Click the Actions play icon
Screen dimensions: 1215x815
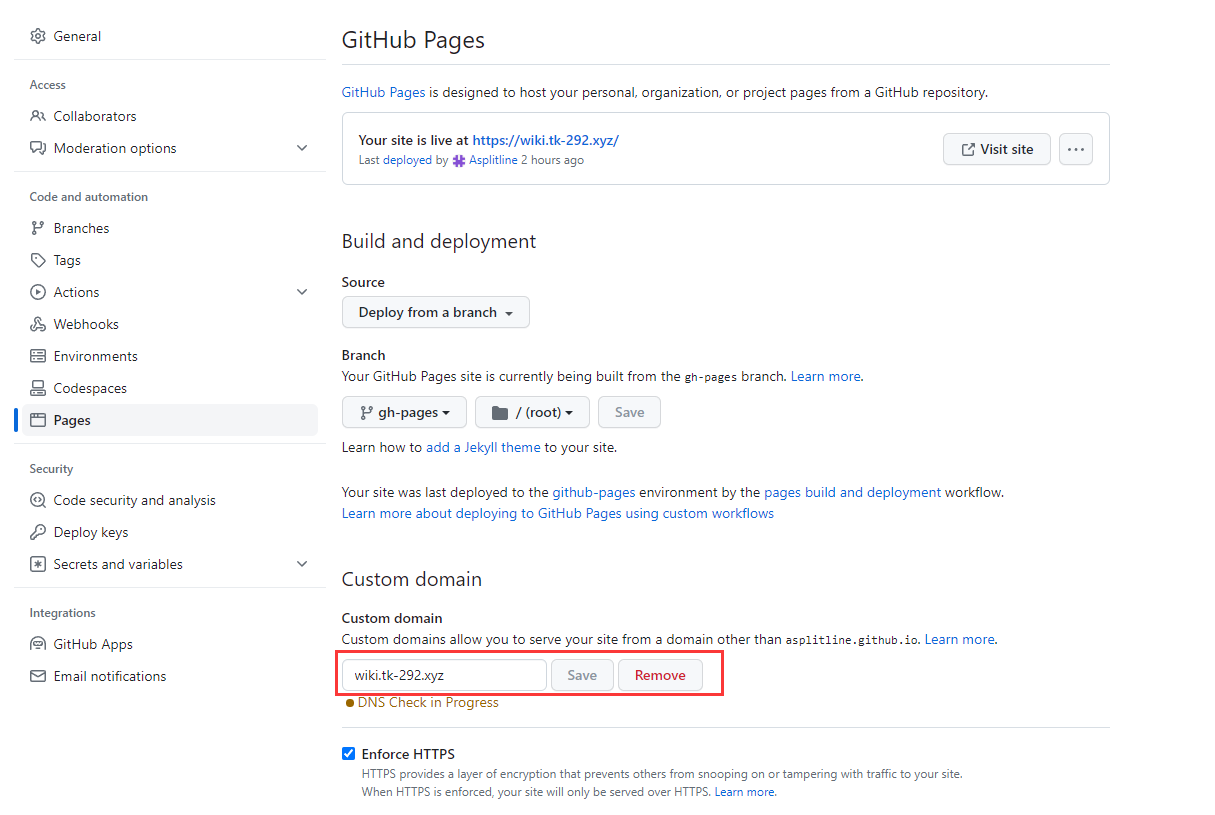[38, 292]
